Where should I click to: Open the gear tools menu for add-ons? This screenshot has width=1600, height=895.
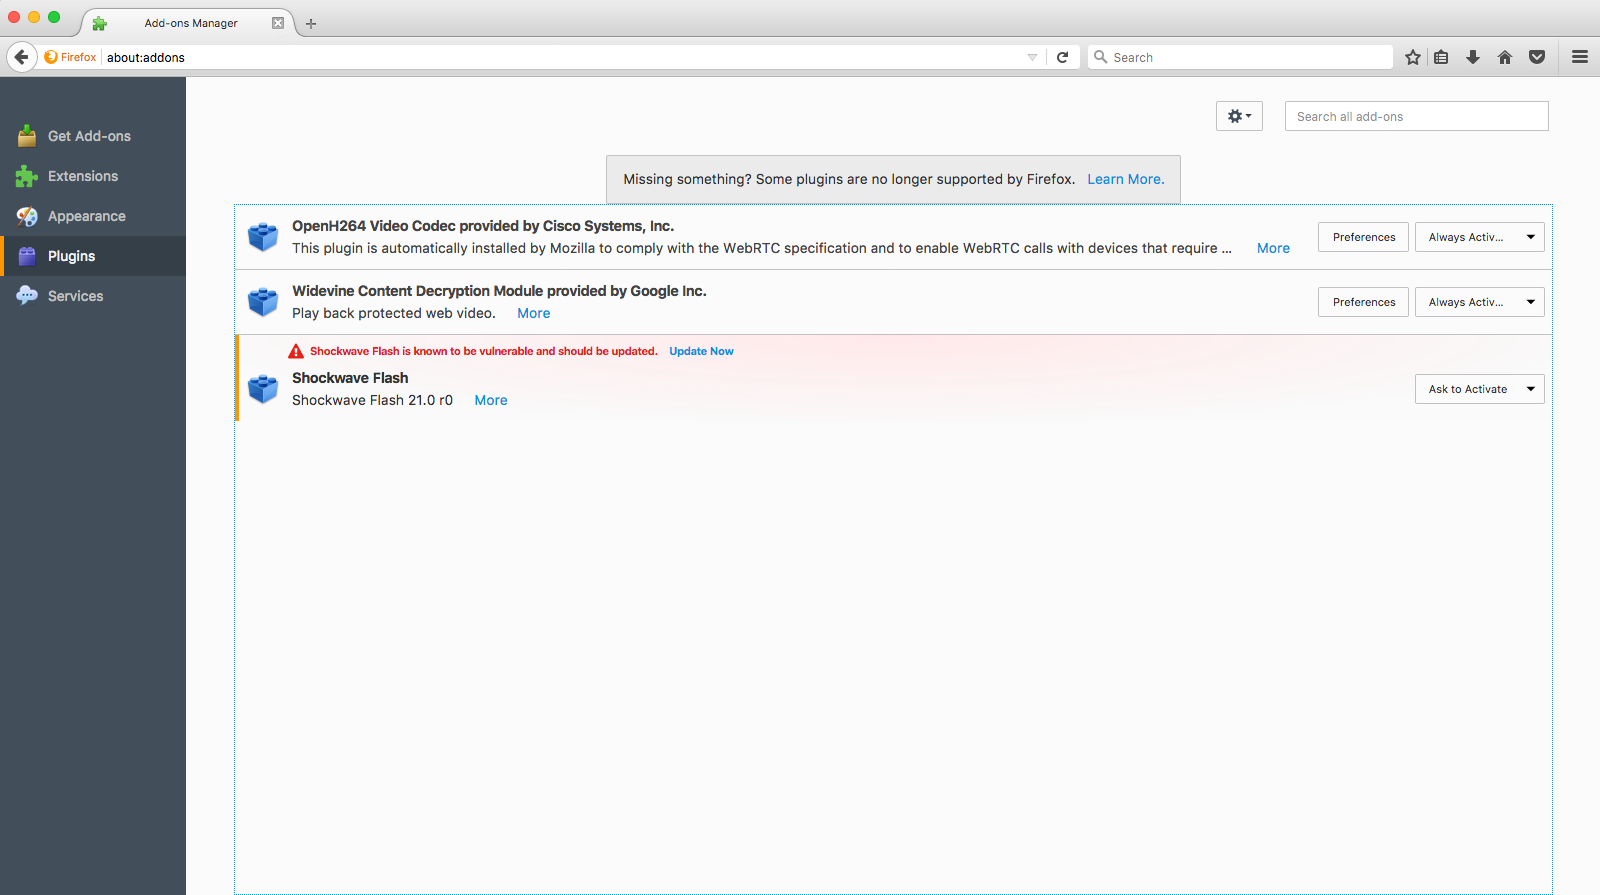(x=1239, y=116)
